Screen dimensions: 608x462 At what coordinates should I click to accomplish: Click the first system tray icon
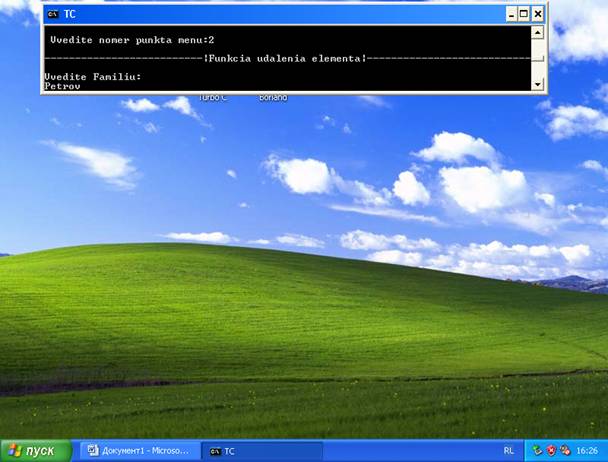pos(537,451)
